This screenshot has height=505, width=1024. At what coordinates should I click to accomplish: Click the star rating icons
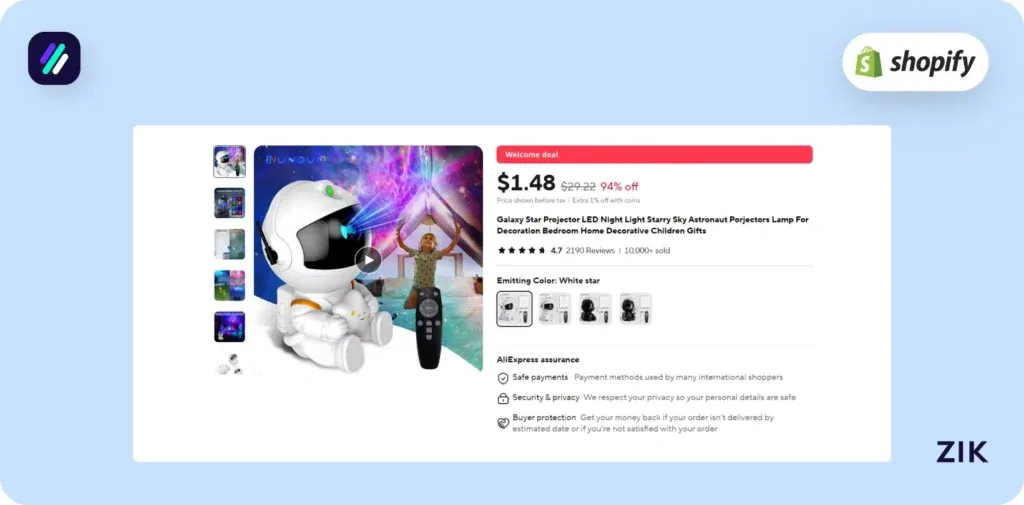click(x=521, y=250)
